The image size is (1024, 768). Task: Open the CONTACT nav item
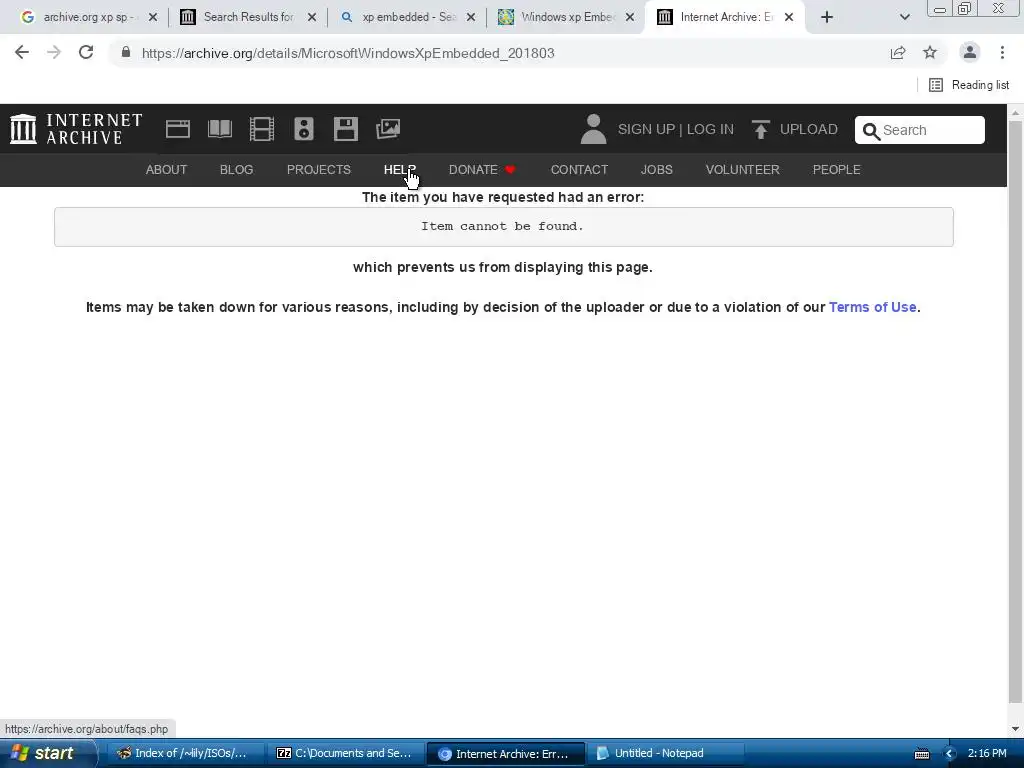coord(579,170)
